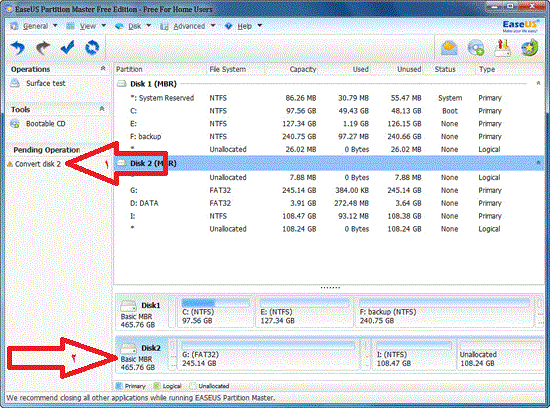
Task: Open the Help menu
Action: [244, 26]
